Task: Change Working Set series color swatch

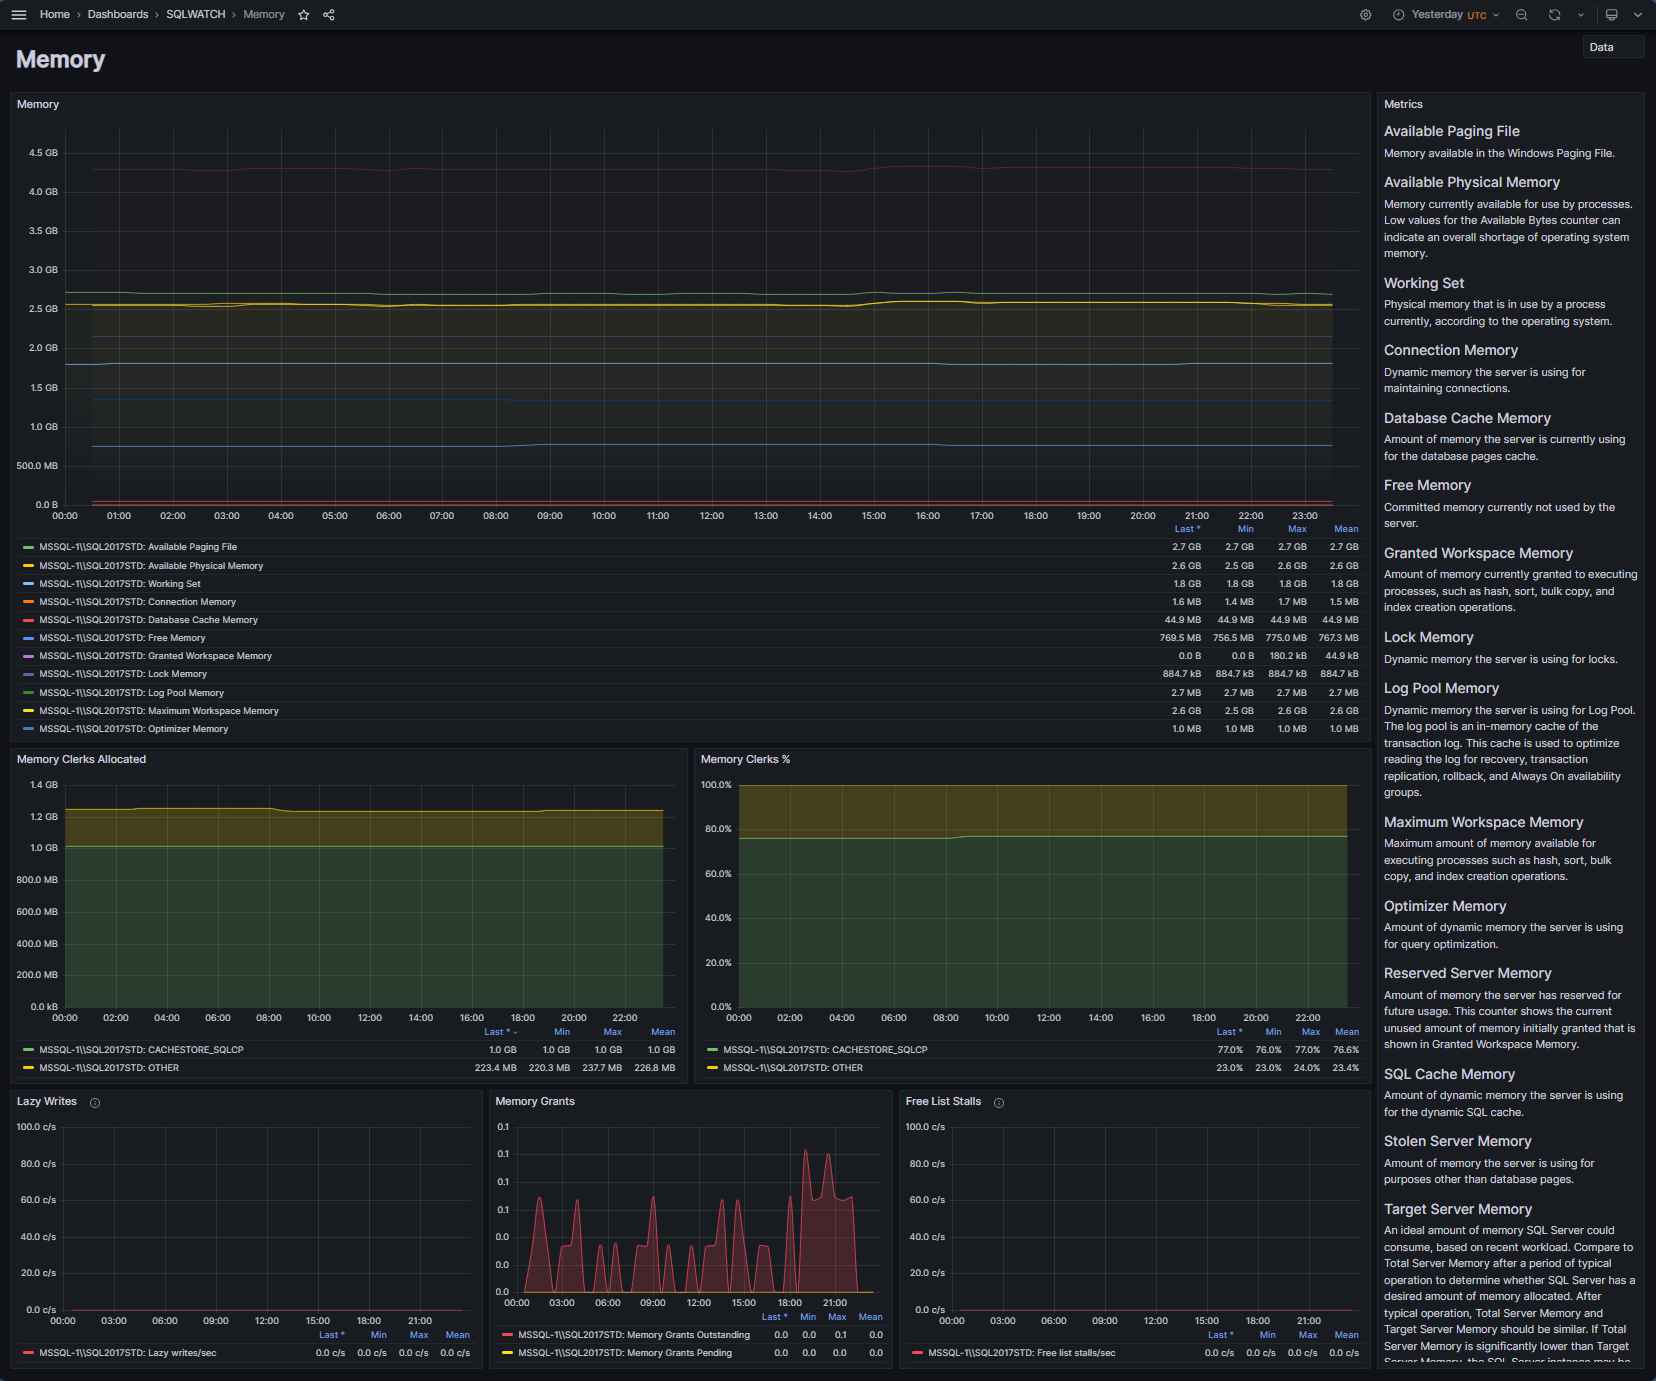Action: tap(28, 584)
